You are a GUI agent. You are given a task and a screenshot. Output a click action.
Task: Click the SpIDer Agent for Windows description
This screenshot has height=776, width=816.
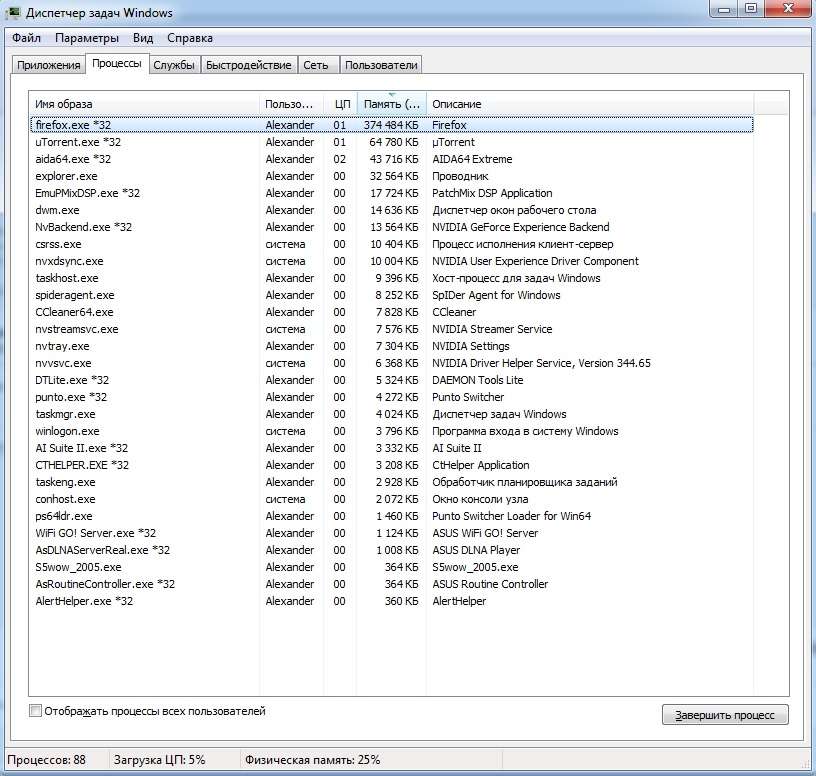[496, 295]
